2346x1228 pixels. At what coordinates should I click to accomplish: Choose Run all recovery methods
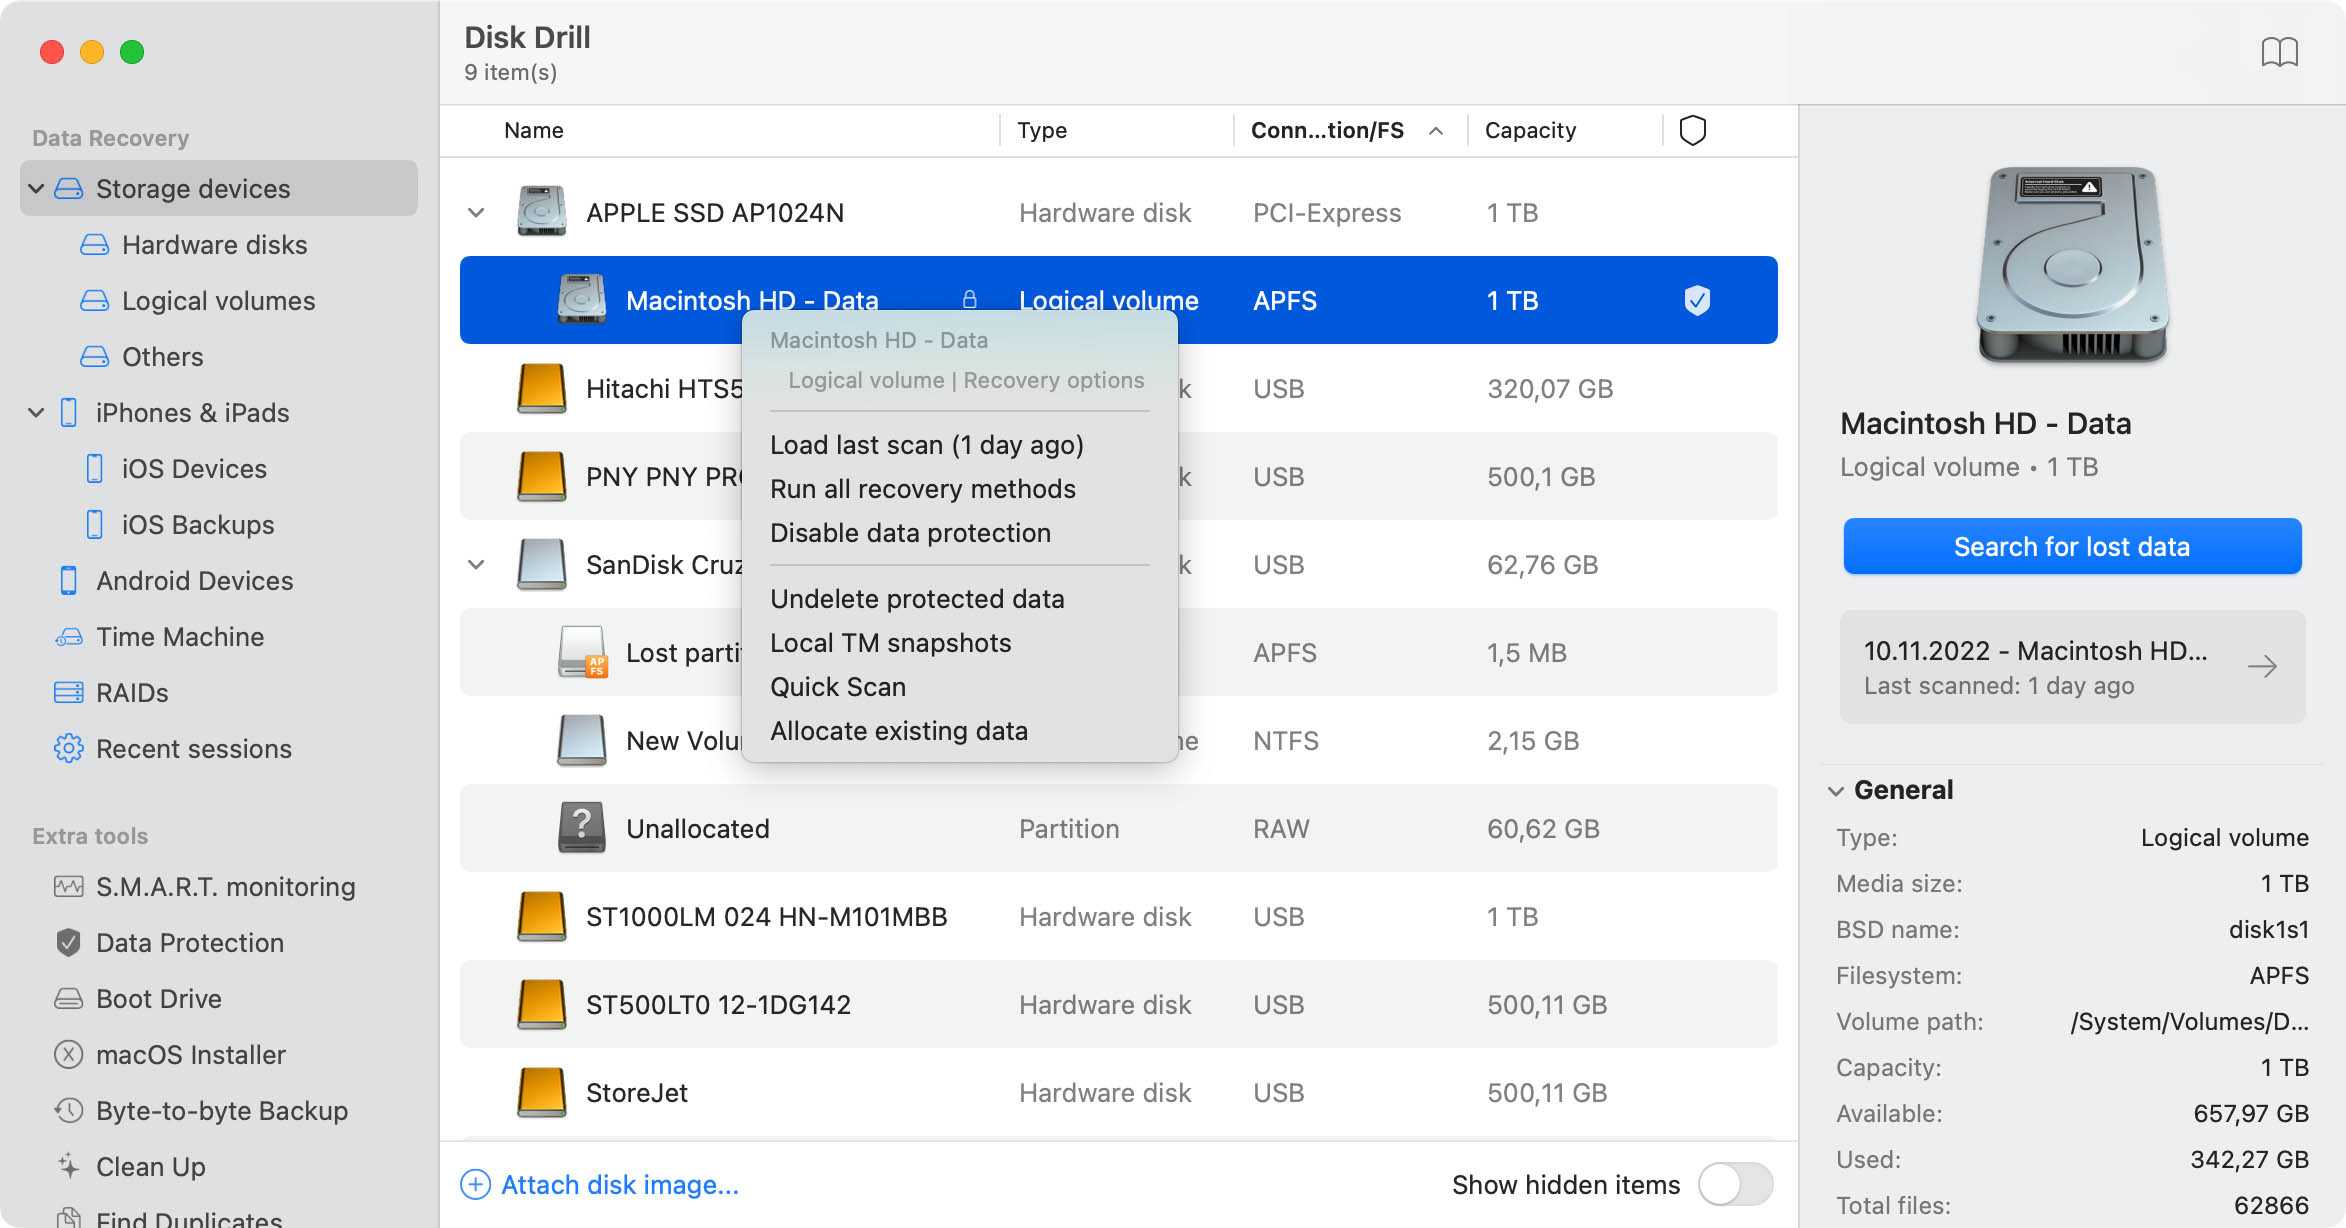923,489
